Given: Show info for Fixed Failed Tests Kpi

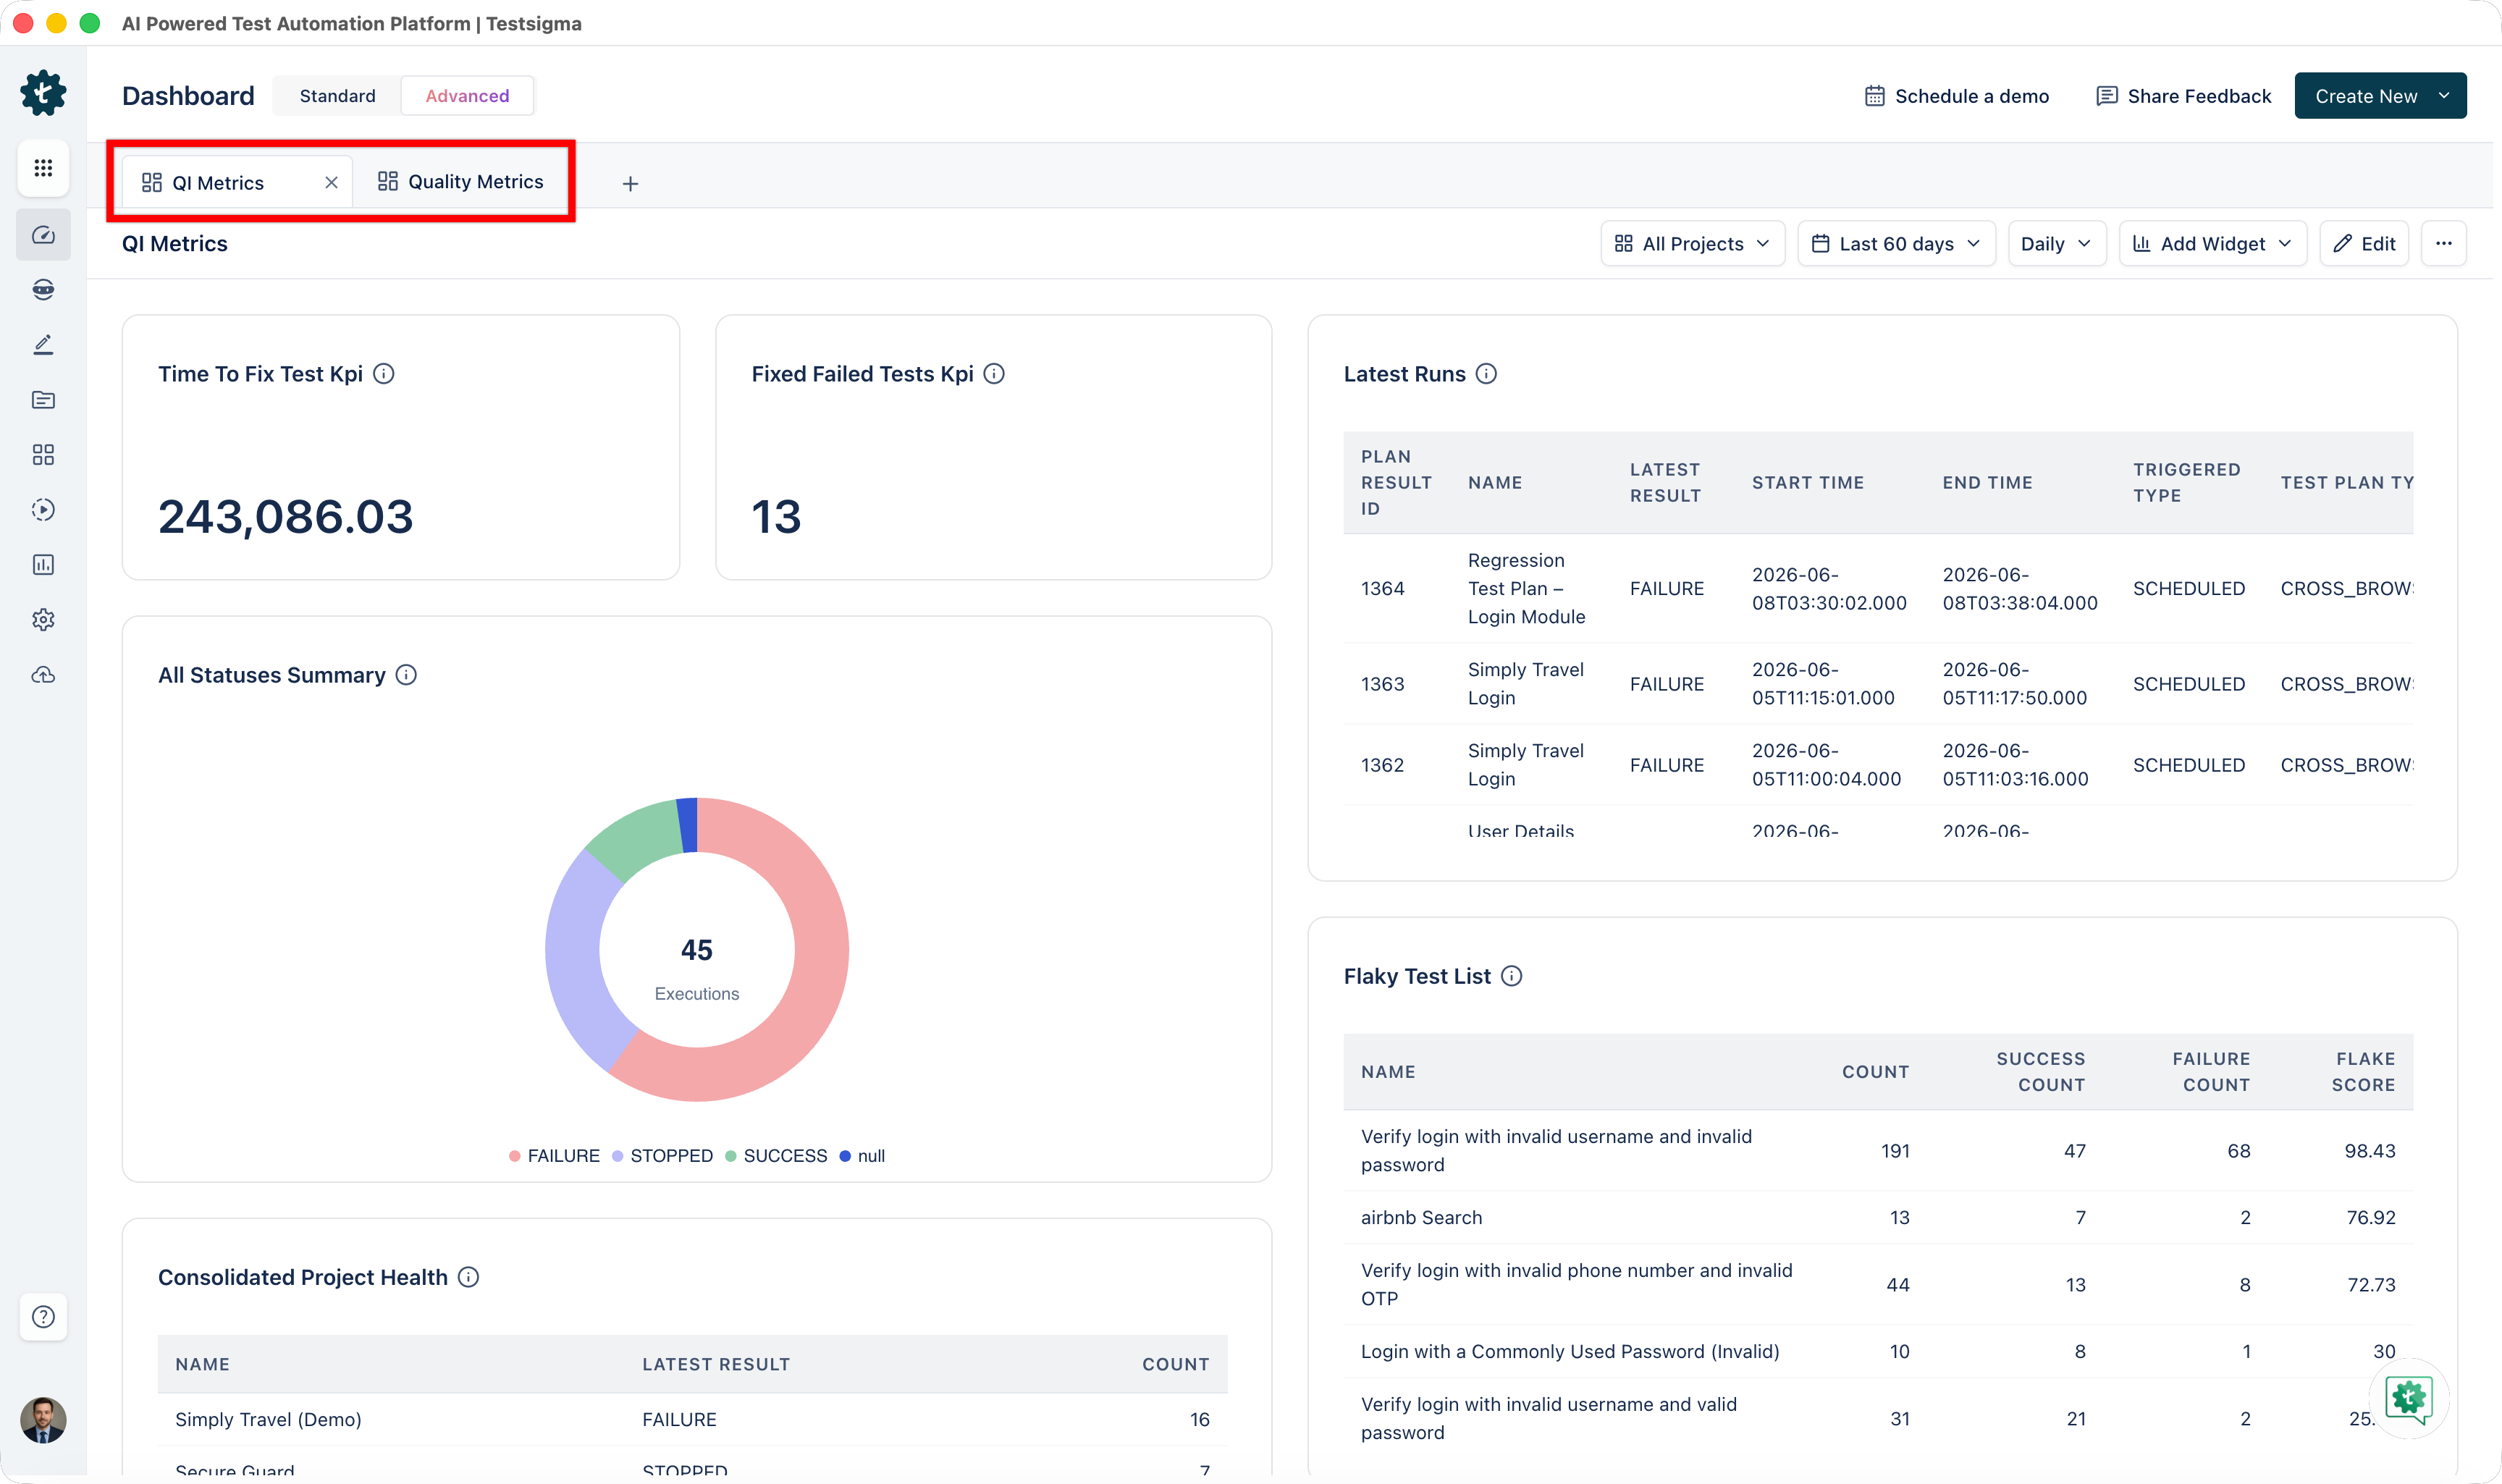Looking at the screenshot, I should (x=994, y=374).
